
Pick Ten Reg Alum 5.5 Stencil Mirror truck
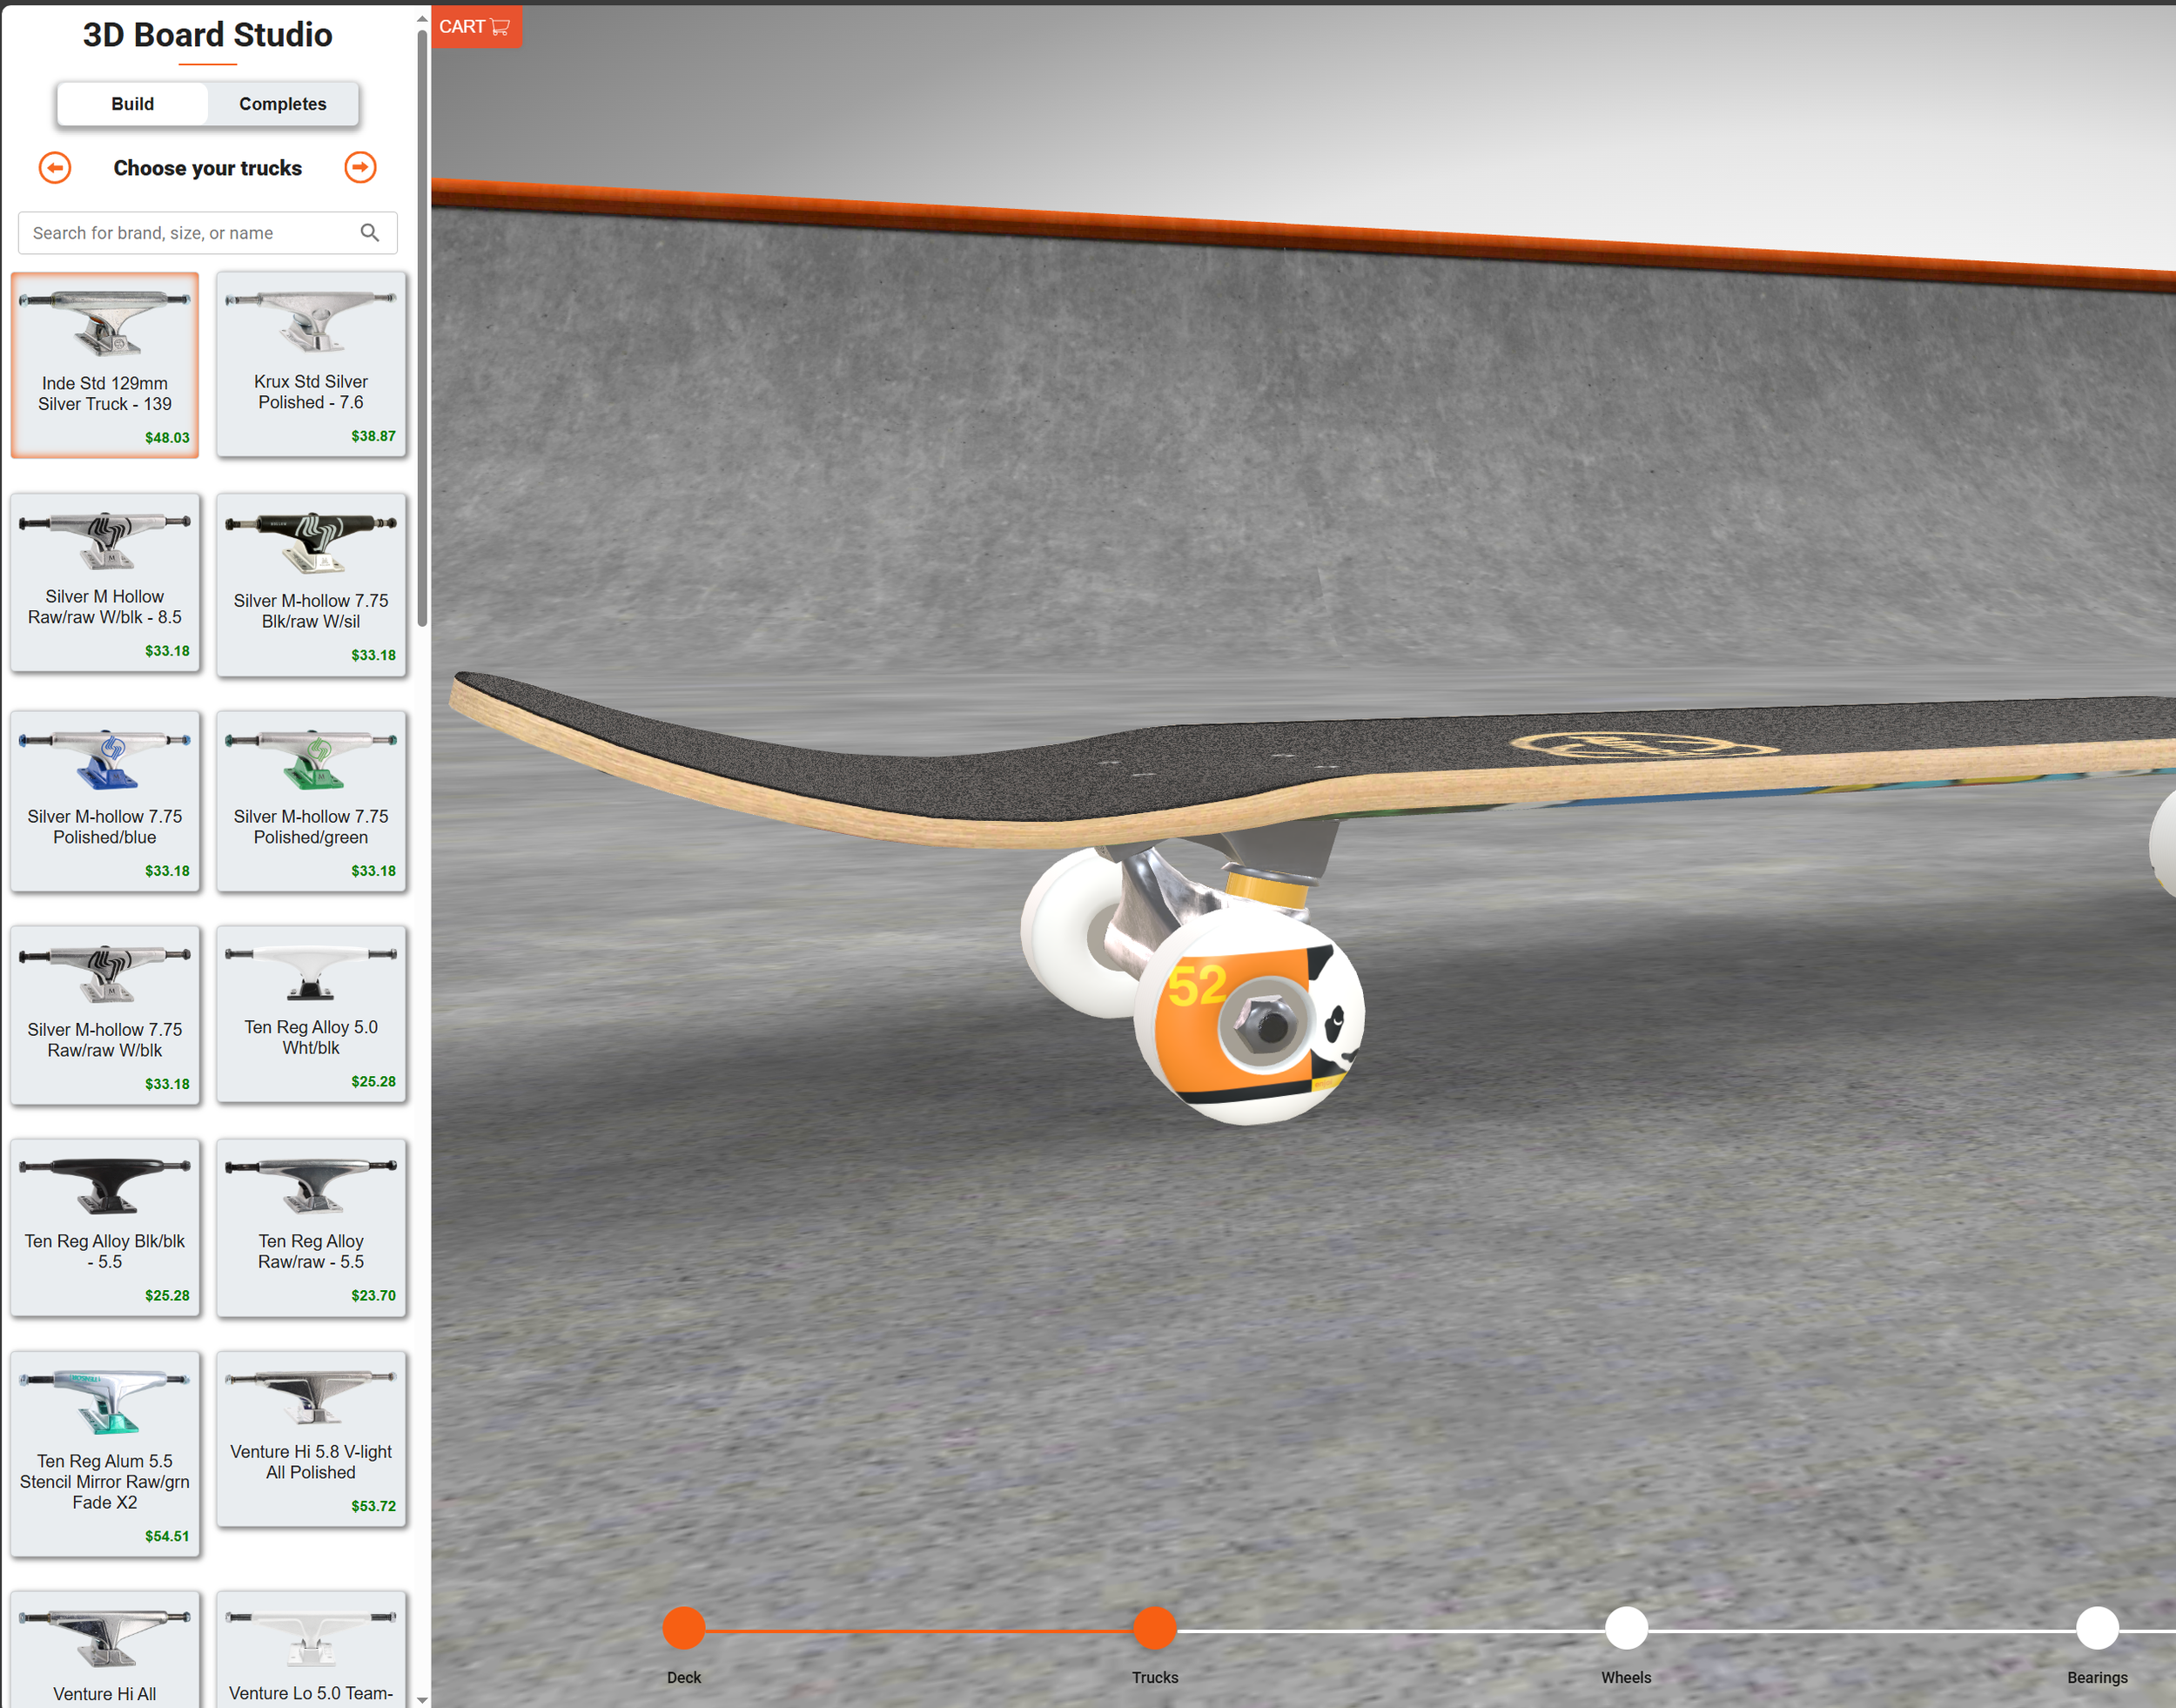pos(105,1454)
